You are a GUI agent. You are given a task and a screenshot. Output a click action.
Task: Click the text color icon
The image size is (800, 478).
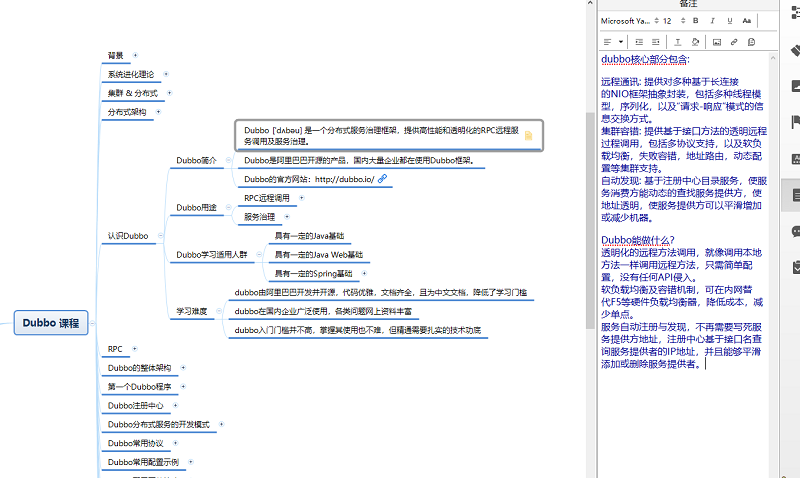click(x=678, y=42)
